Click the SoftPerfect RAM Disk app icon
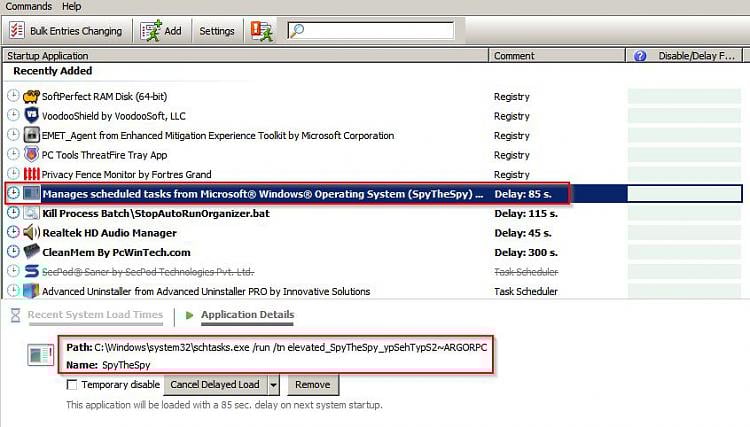Image resolution: width=750 pixels, height=427 pixels. [31, 96]
